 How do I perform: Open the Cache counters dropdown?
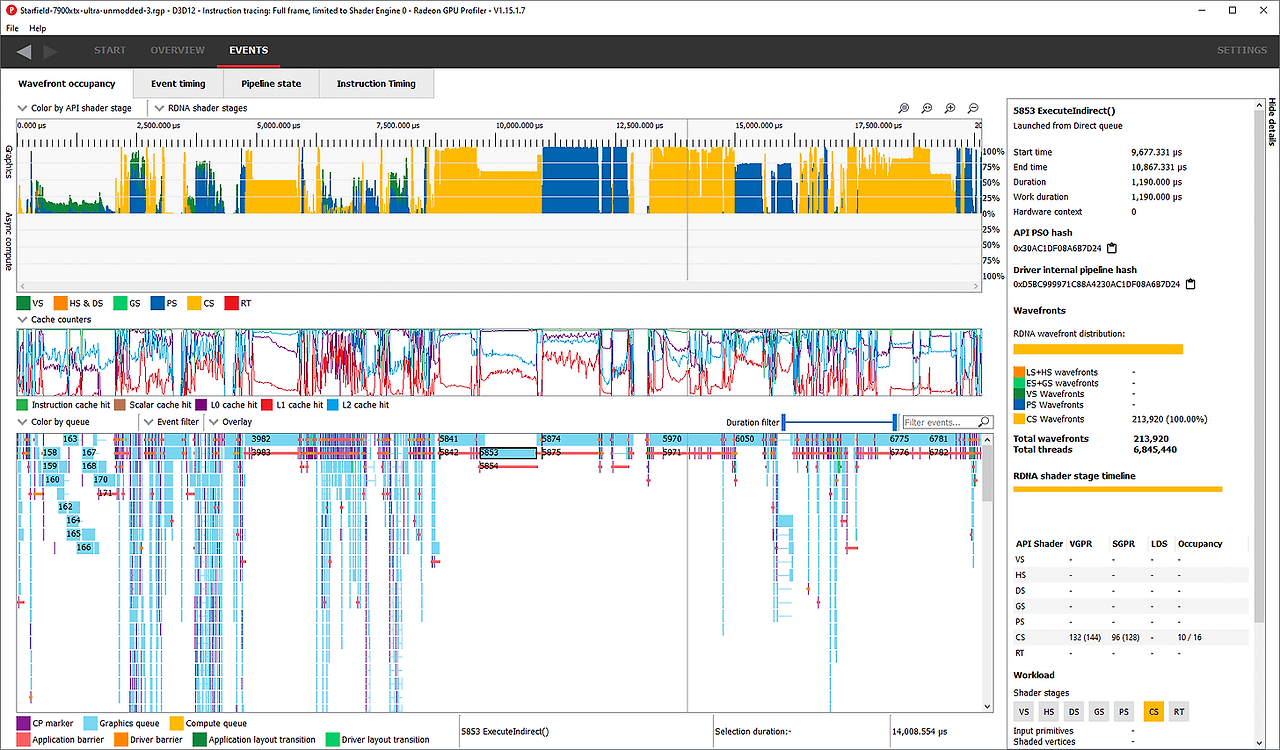click(x=55, y=320)
